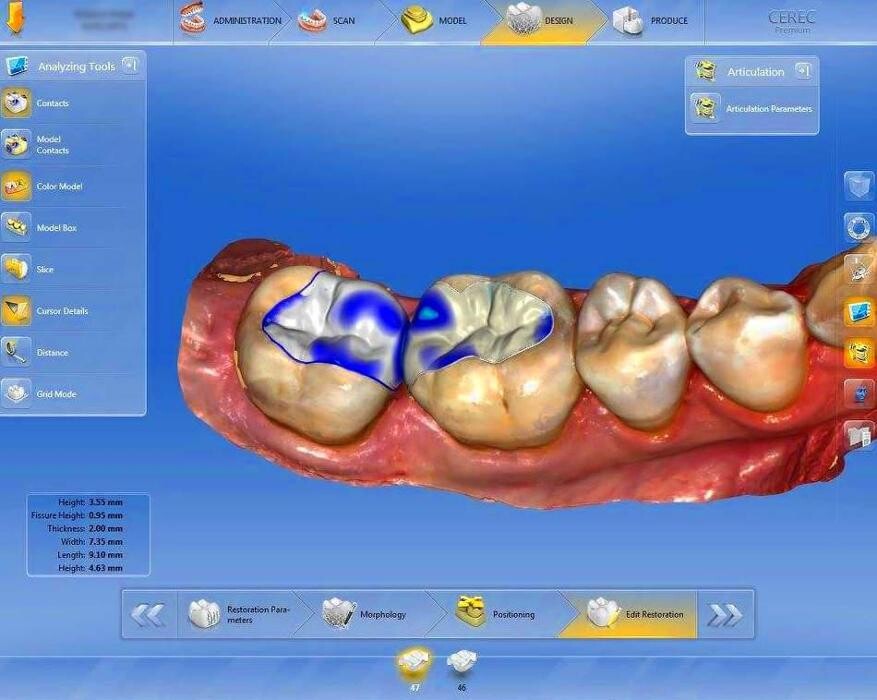Switch to the Administration phase
The height and width of the screenshot is (700, 877).
coord(232,21)
